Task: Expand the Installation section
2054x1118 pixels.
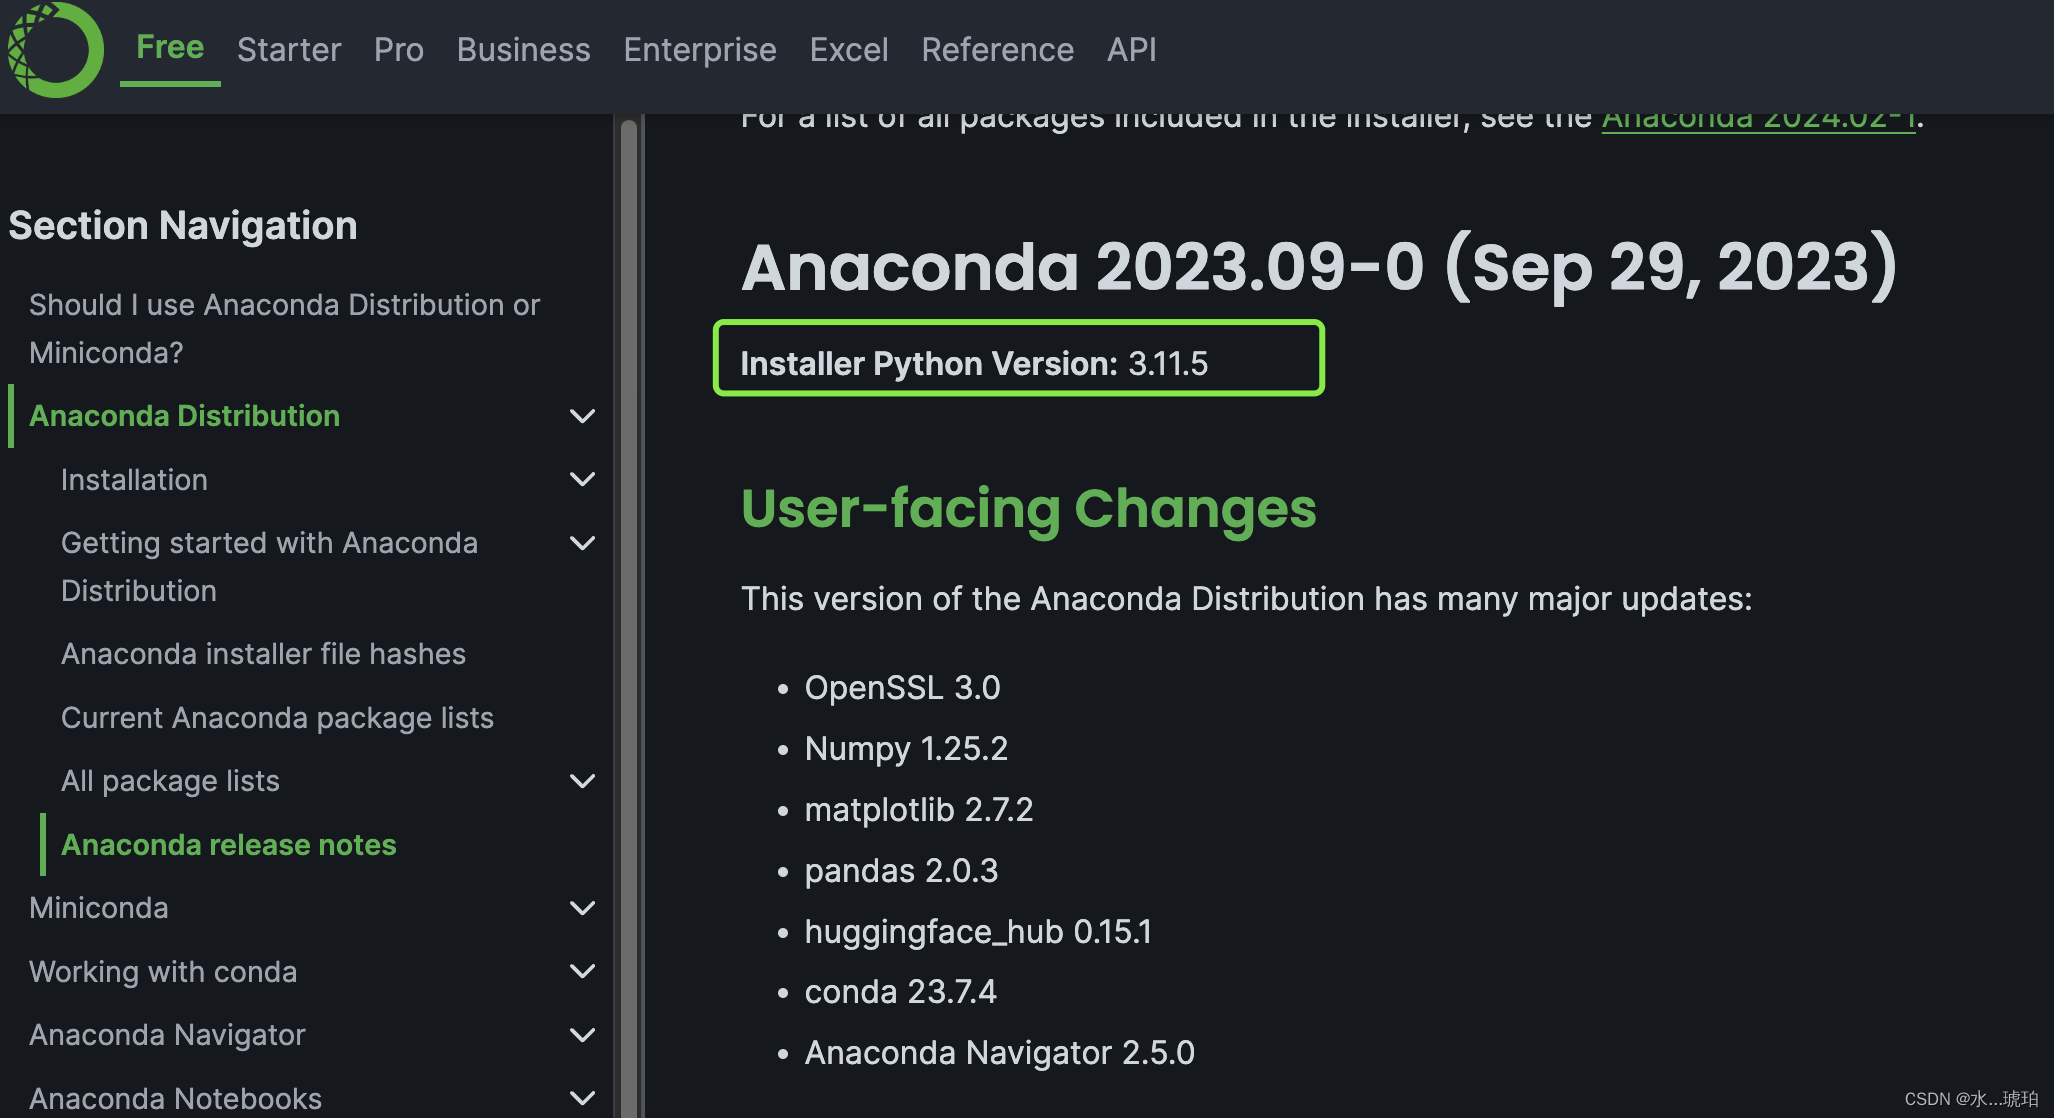Action: (584, 479)
